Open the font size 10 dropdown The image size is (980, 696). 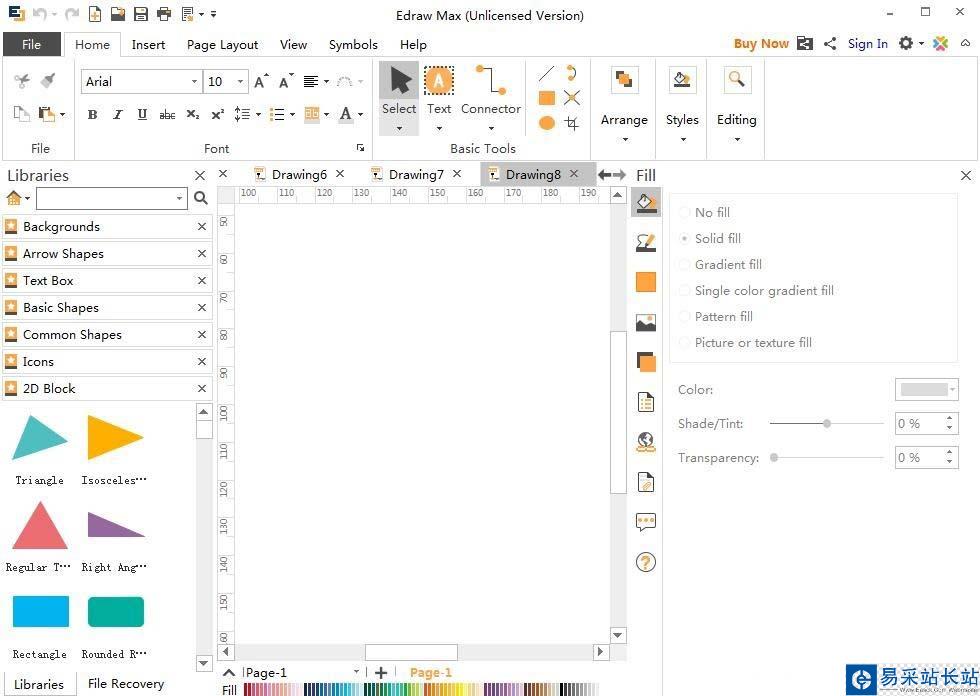click(240, 82)
